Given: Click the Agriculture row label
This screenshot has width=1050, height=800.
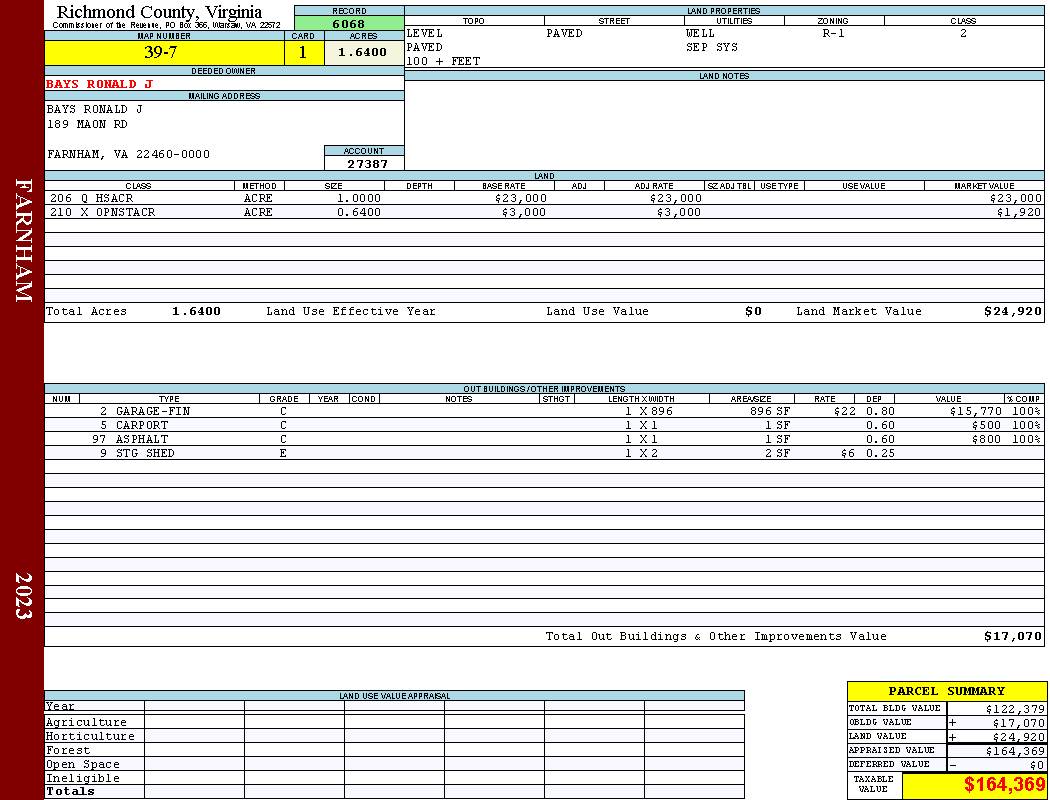Looking at the screenshot, I should tap(86, 722).
